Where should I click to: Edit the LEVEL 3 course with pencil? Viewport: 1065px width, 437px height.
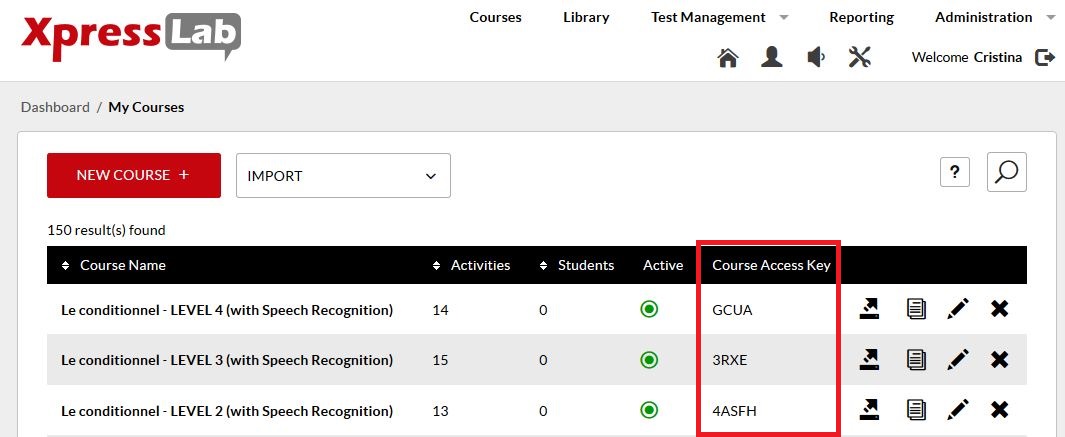click(x=958, y=360)
